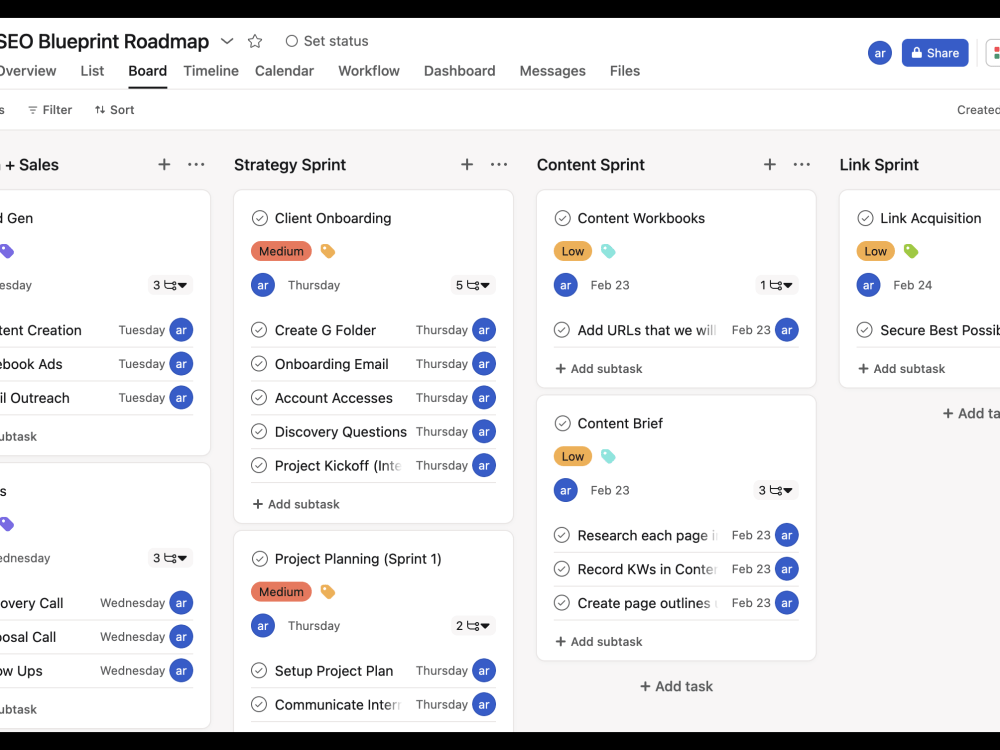Add a subtask under Content Workbooks

pyautogui.click(x=598, y=368)
